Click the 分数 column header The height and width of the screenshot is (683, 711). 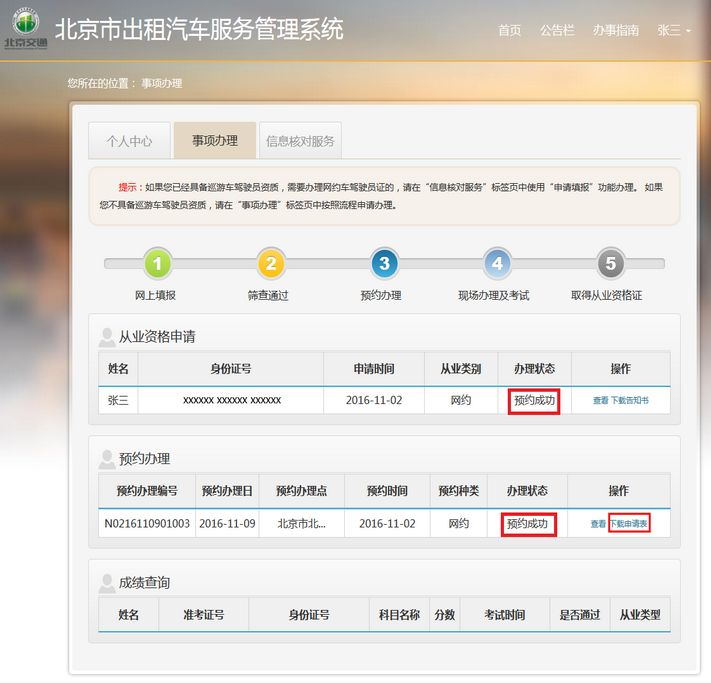[x=444, y=615]
